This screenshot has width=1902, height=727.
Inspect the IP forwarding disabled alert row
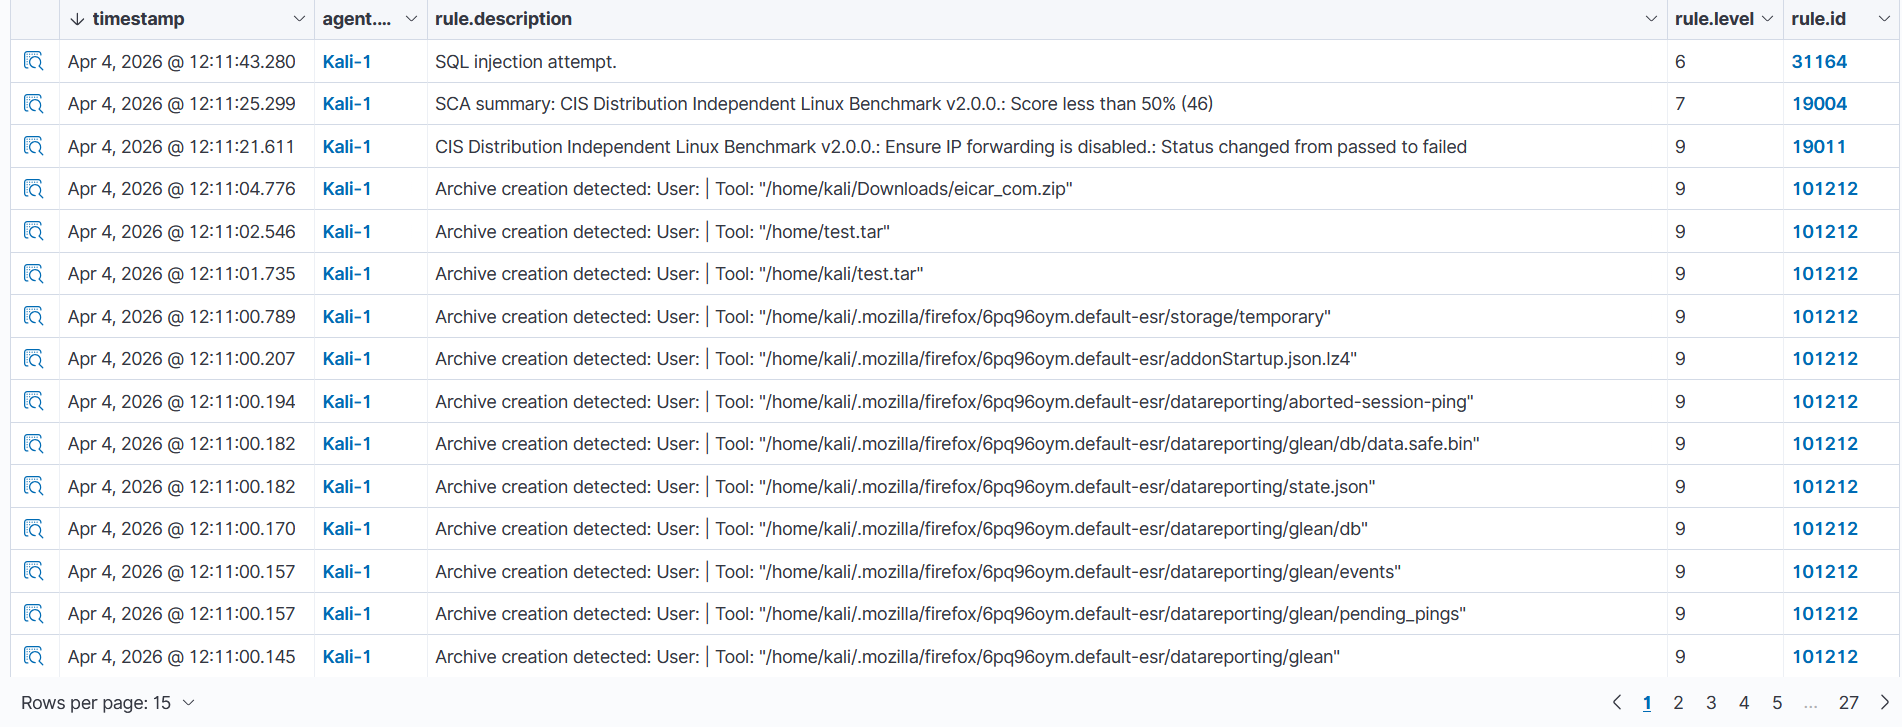click(x=34, y=146)
